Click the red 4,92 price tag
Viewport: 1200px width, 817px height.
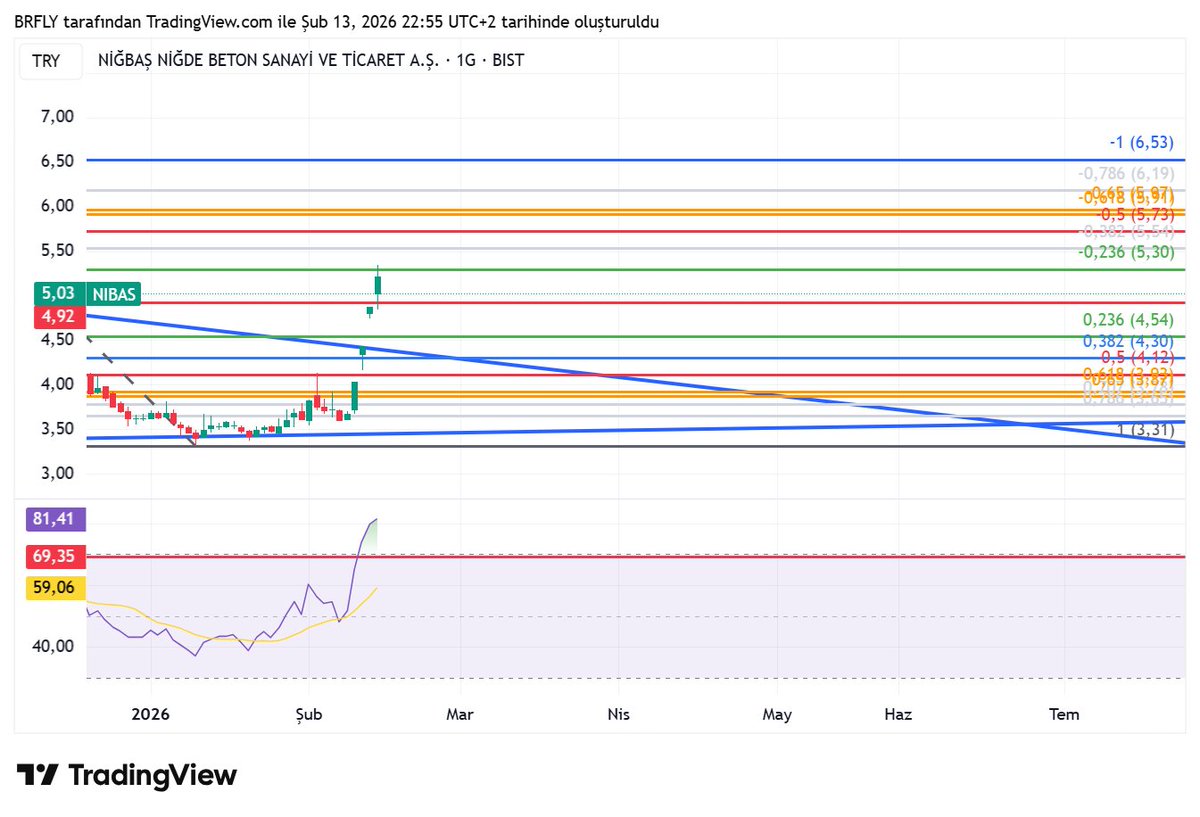coord(59,318)
